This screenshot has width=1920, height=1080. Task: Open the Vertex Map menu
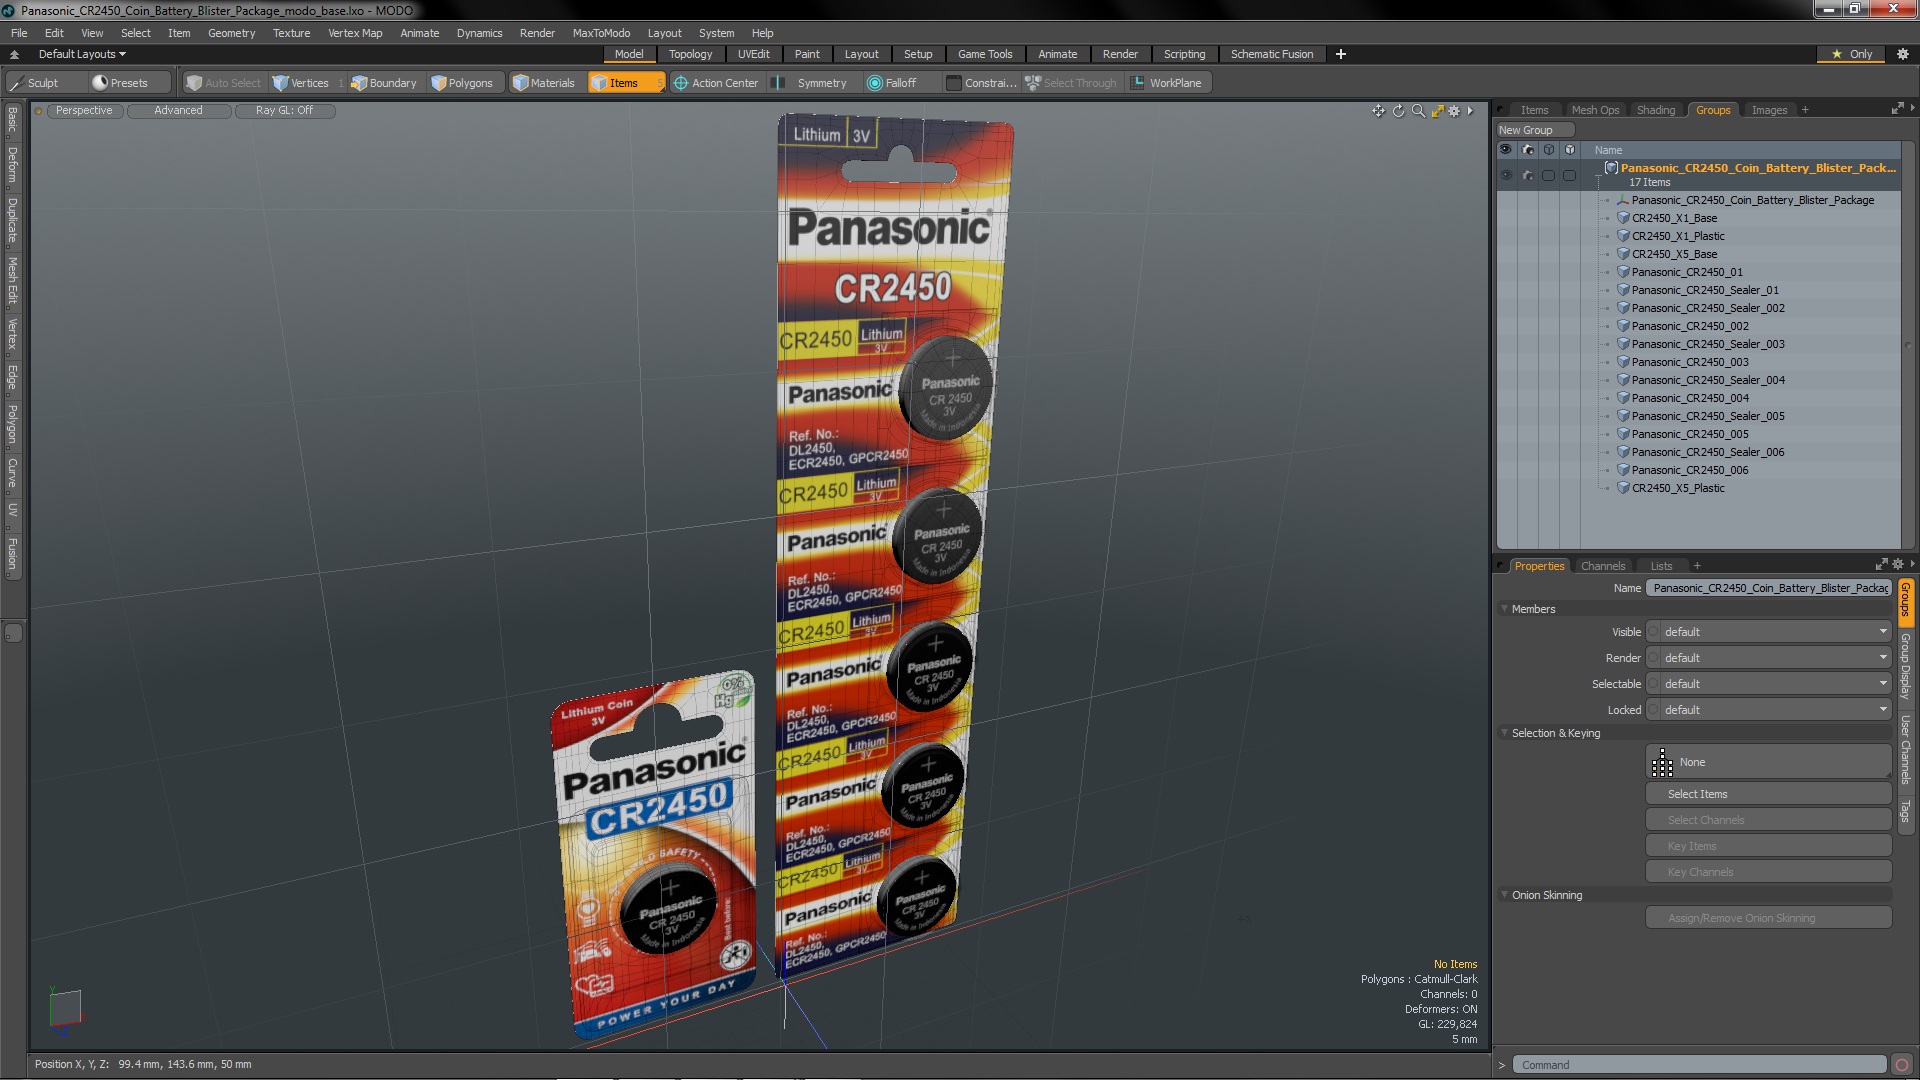[x=355, y=33]
